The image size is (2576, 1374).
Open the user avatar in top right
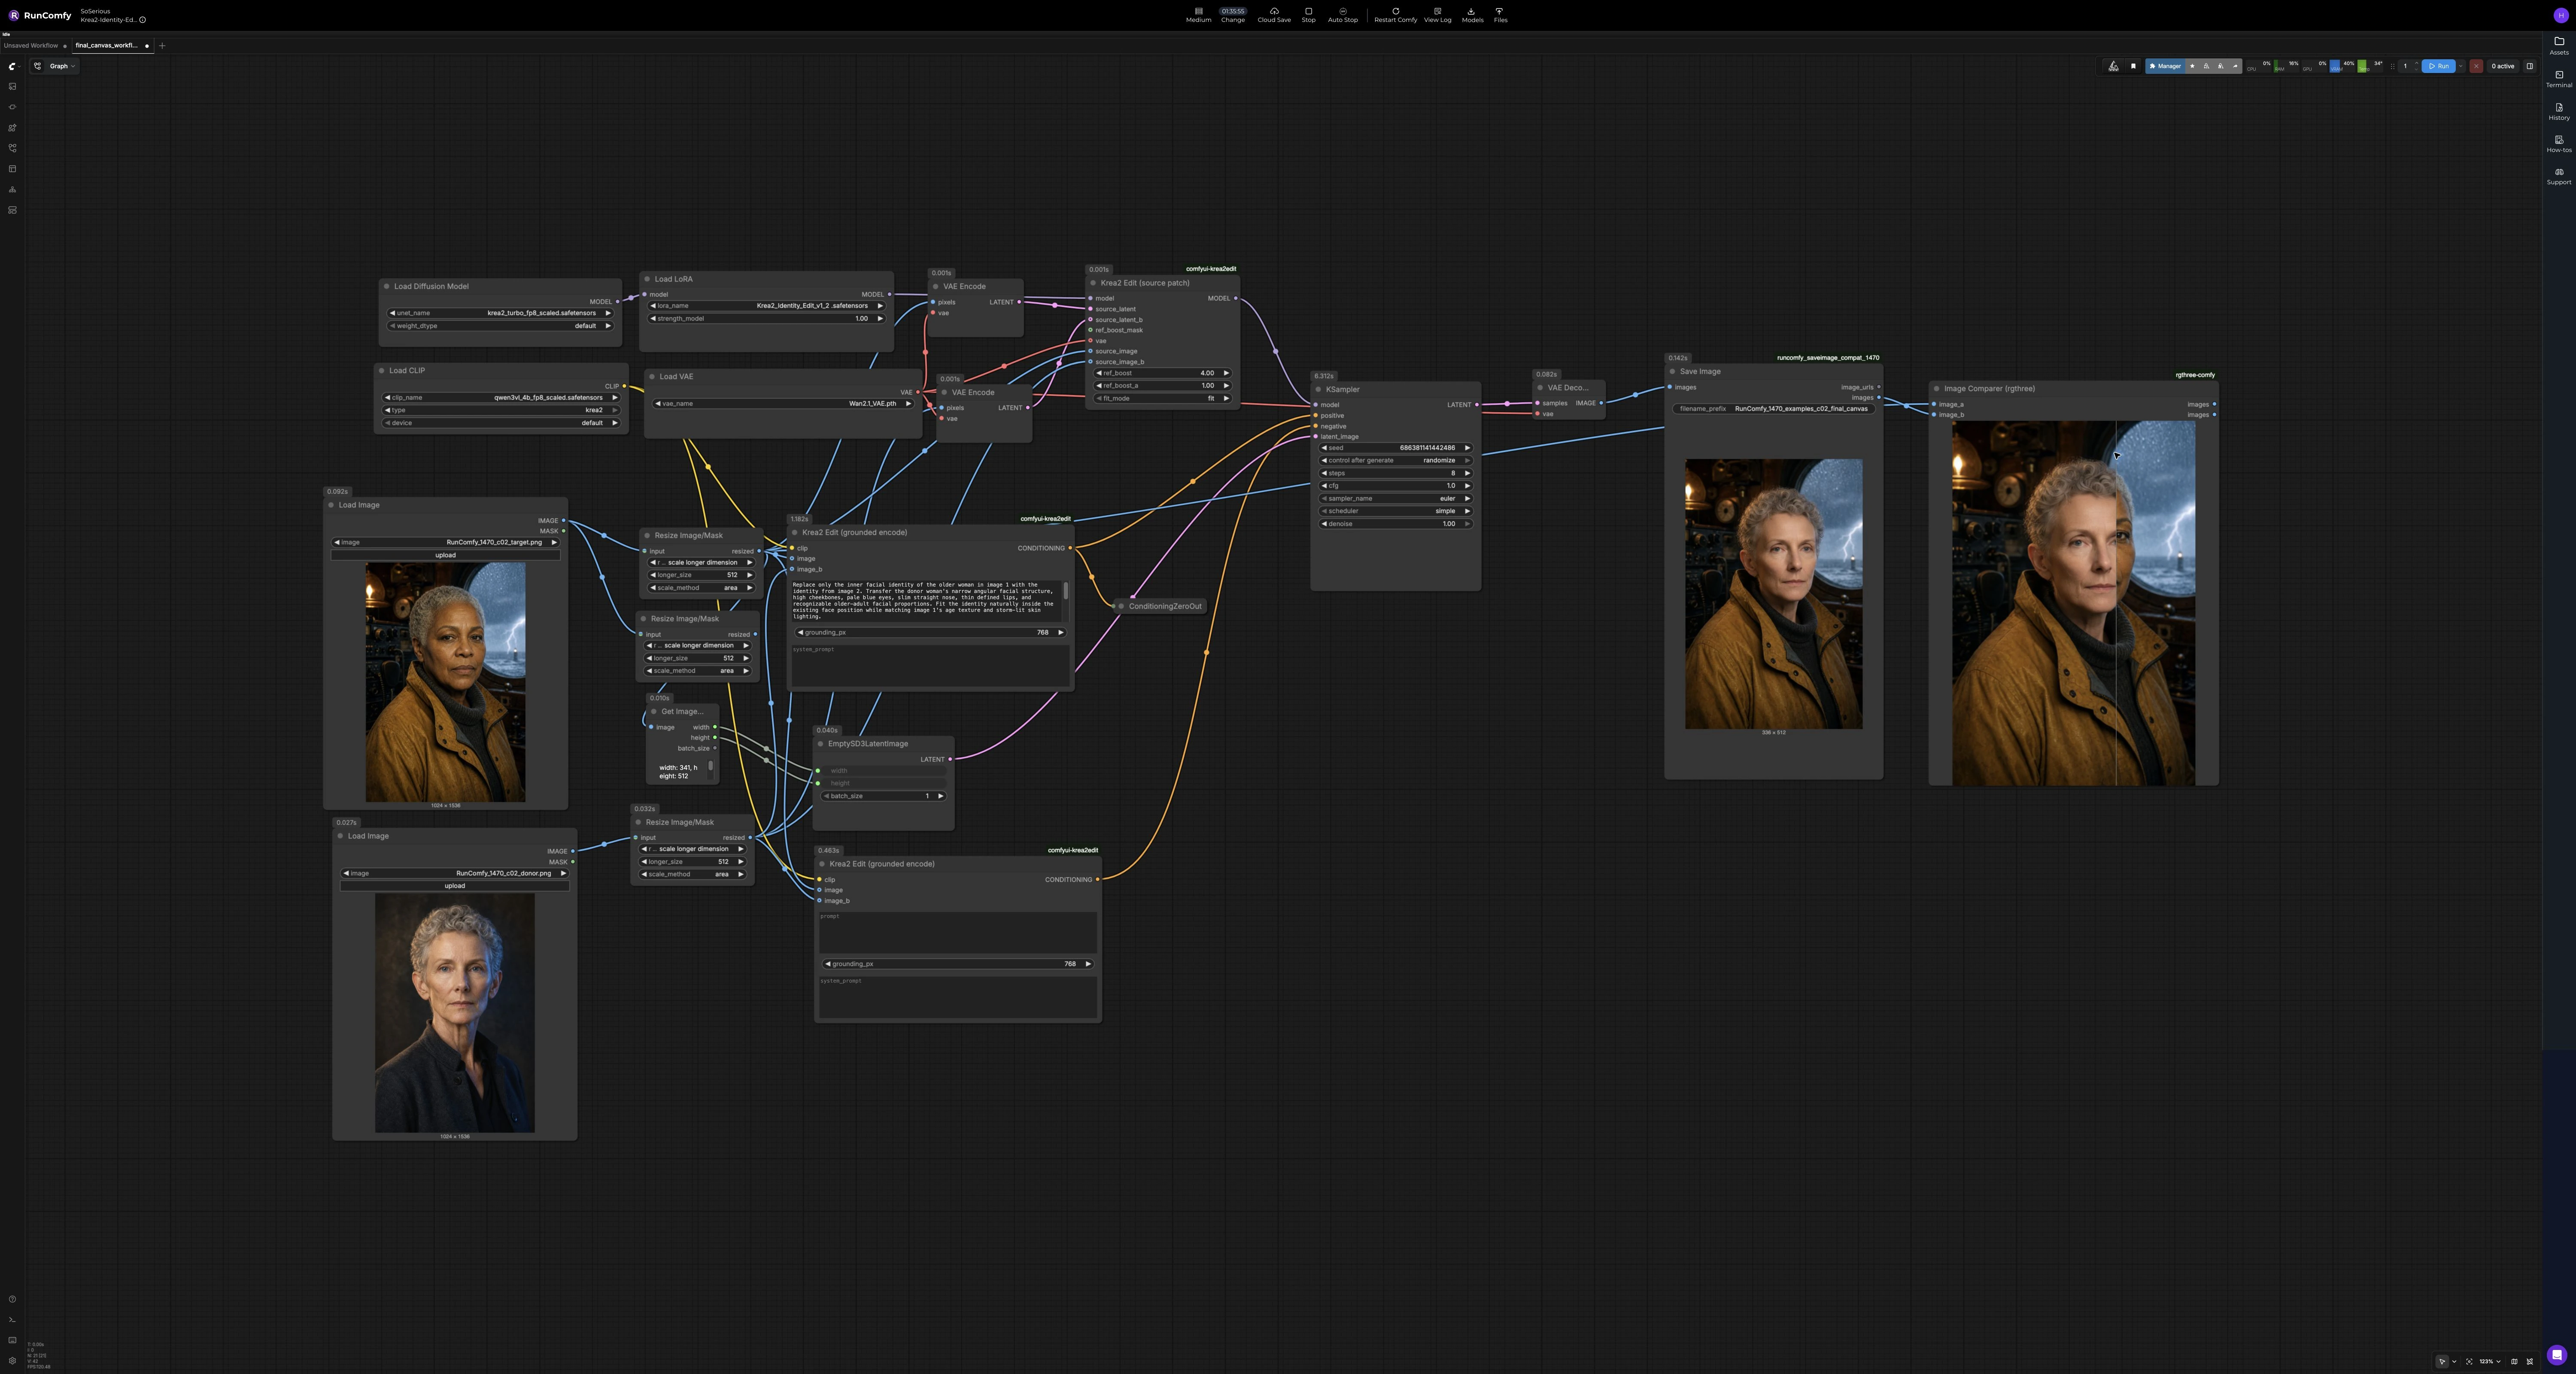[x=2560, y=15]
